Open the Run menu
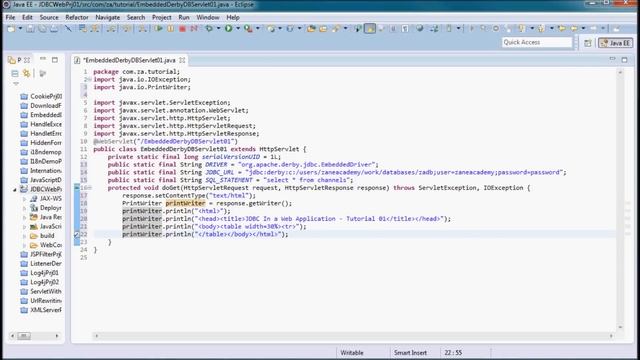Image resolution: width=640 pixels, height=360 pixels. (x=184, y=18)
